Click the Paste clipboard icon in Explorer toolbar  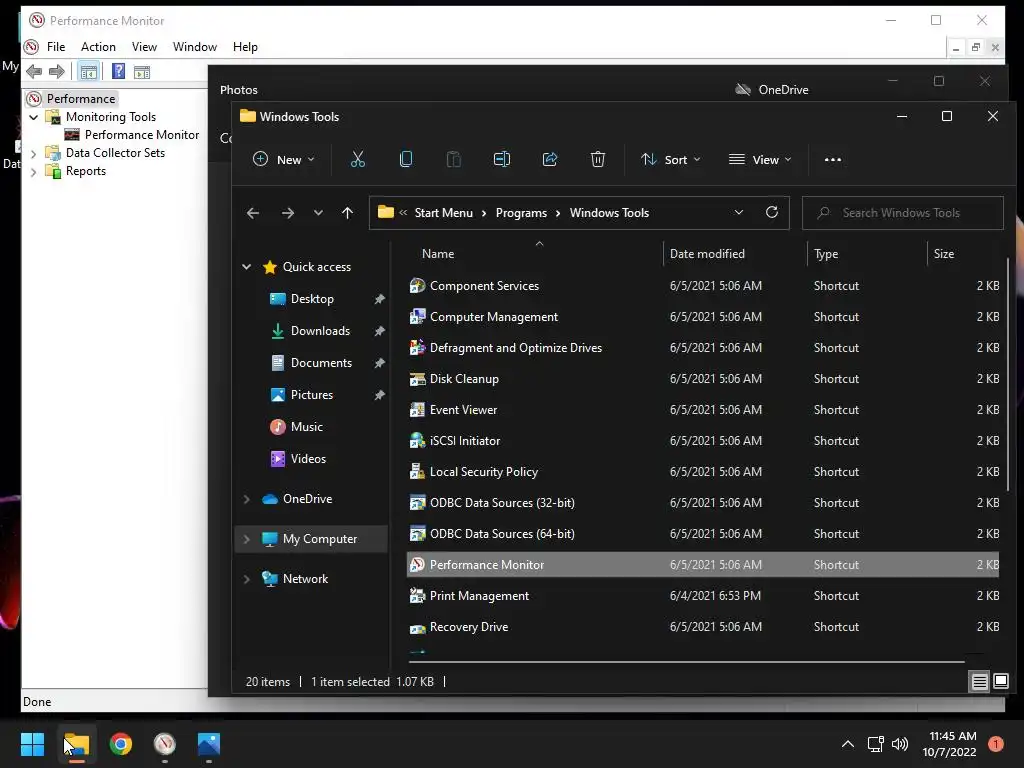pyautogui.click(x=453, y=159)
